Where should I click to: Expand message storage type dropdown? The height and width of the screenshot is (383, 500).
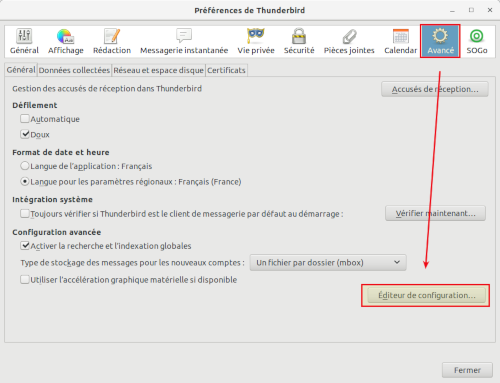click(328, 263)
